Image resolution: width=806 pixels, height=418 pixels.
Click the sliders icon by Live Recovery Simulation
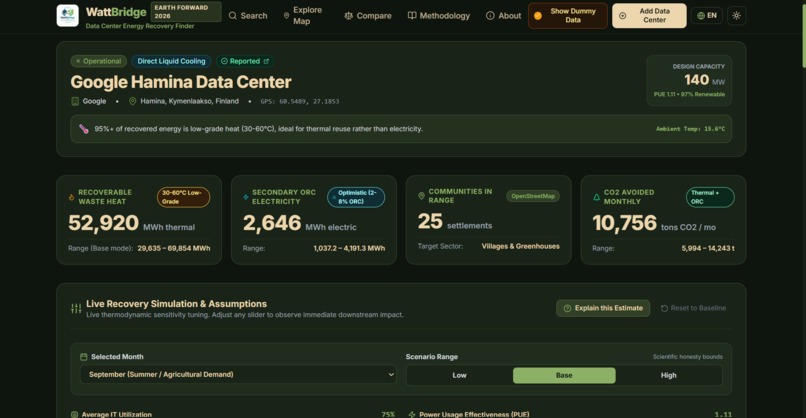click(x=76, y=308)
